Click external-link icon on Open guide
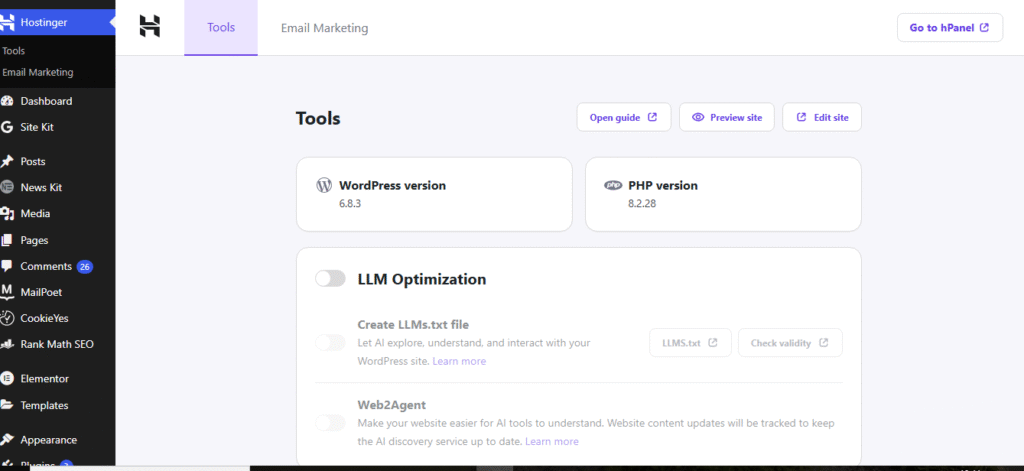 tap(652, 118)
